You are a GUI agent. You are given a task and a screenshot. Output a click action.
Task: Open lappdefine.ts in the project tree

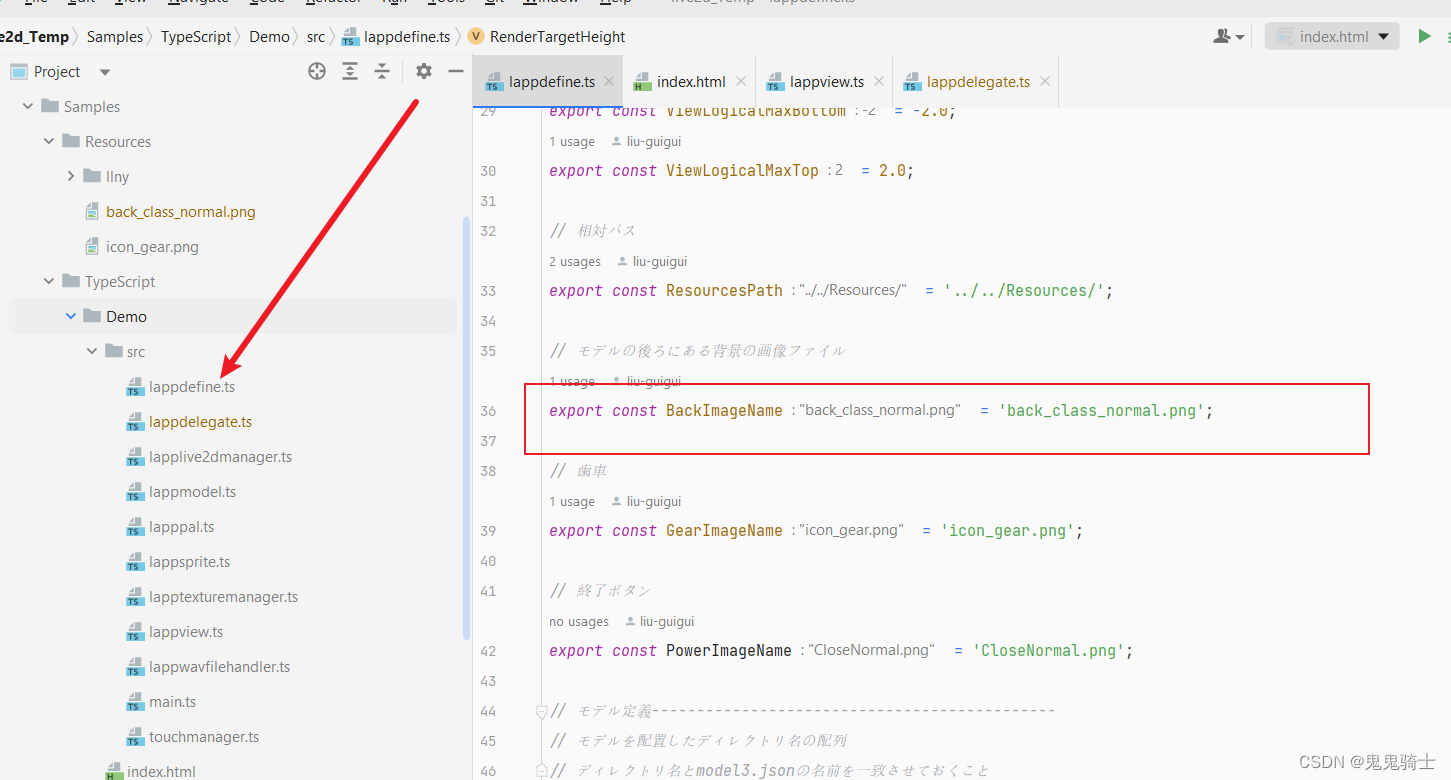click(x=192, y=387)
